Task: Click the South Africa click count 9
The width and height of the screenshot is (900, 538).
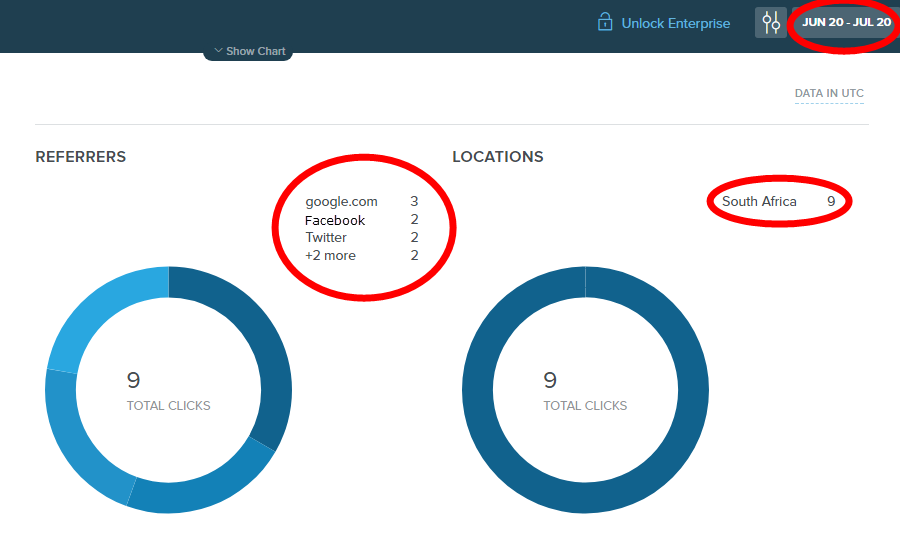Action: click(831, 201)
